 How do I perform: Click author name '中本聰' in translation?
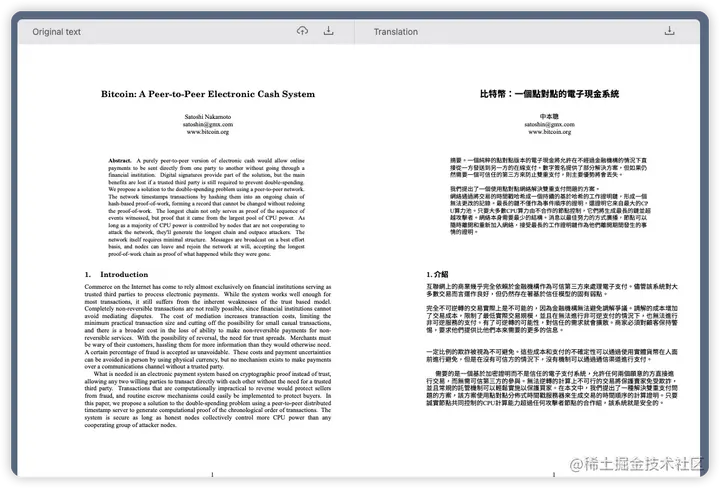pos(549,117)
